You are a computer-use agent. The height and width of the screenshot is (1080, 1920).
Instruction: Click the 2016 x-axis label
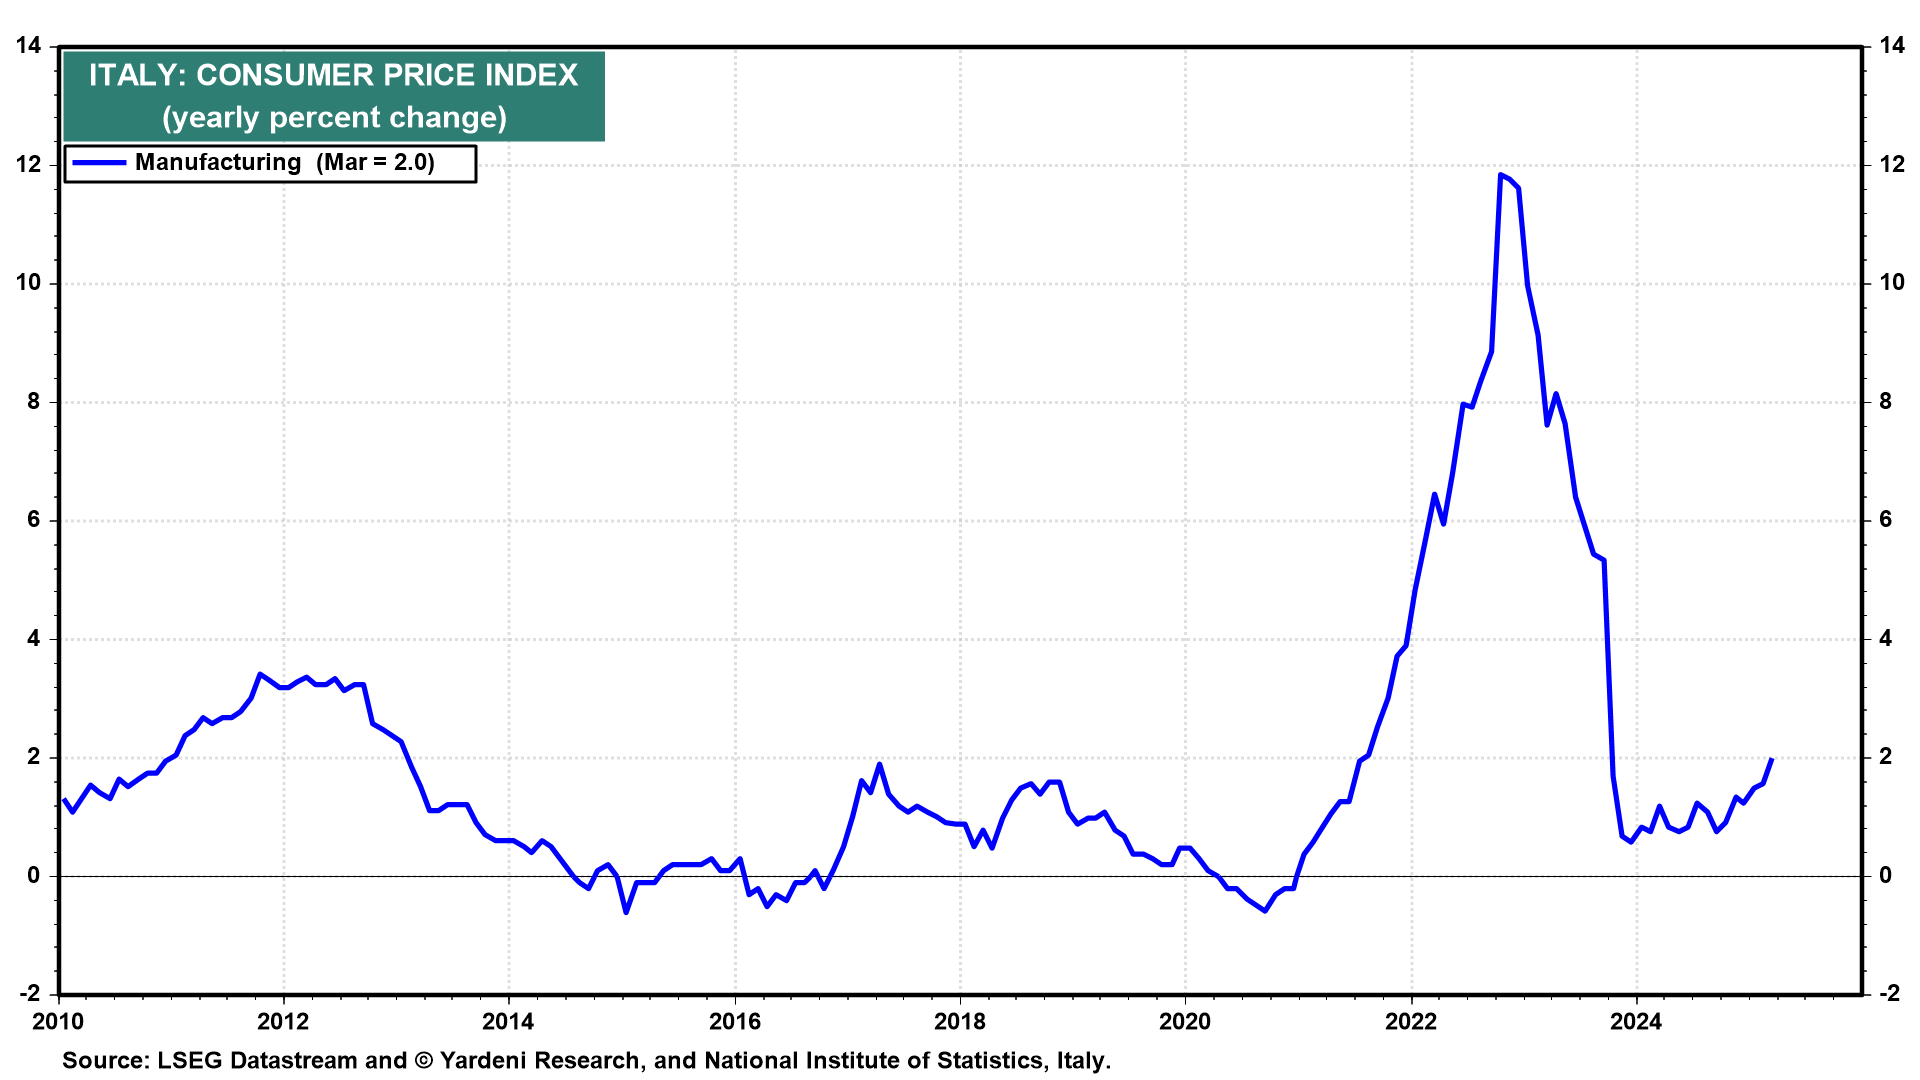pyautogui.click(x=734, y=1021)
